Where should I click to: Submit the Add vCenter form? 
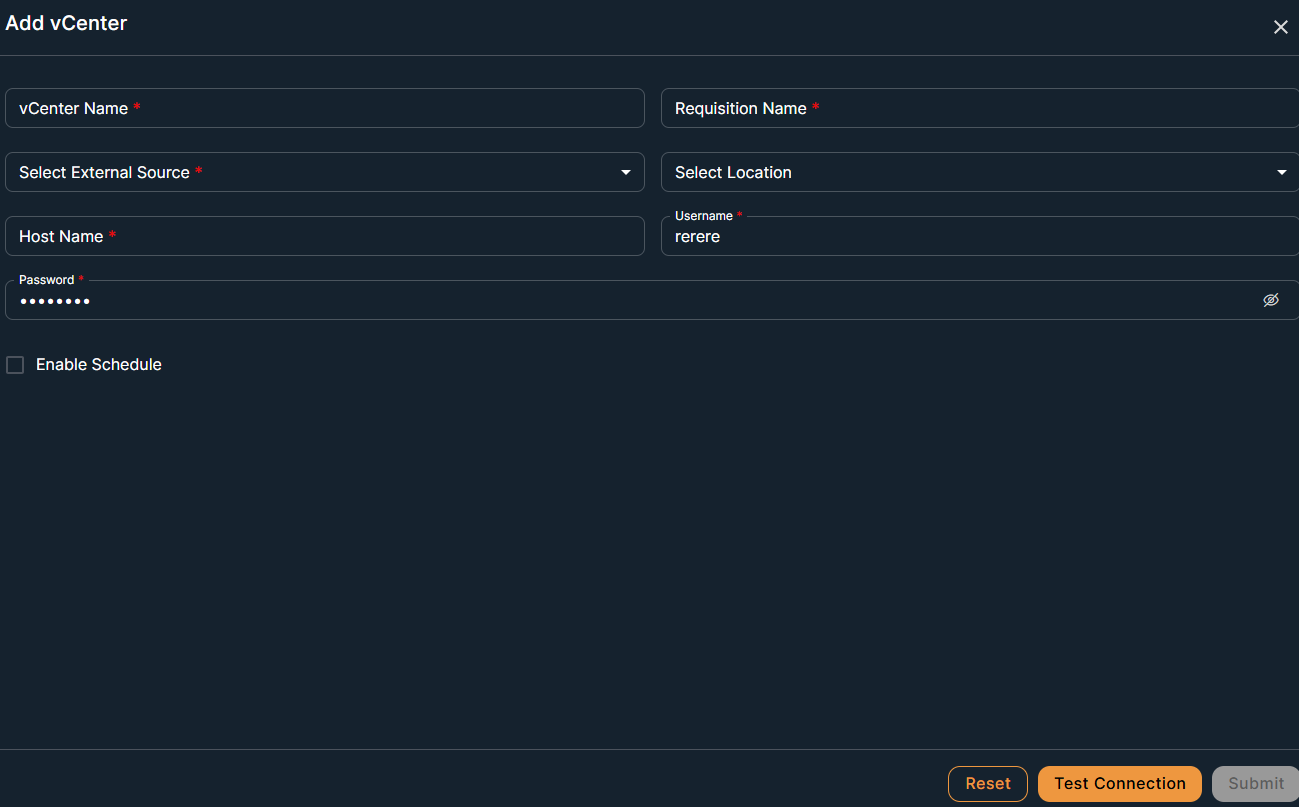click(x=1256, y=784)
